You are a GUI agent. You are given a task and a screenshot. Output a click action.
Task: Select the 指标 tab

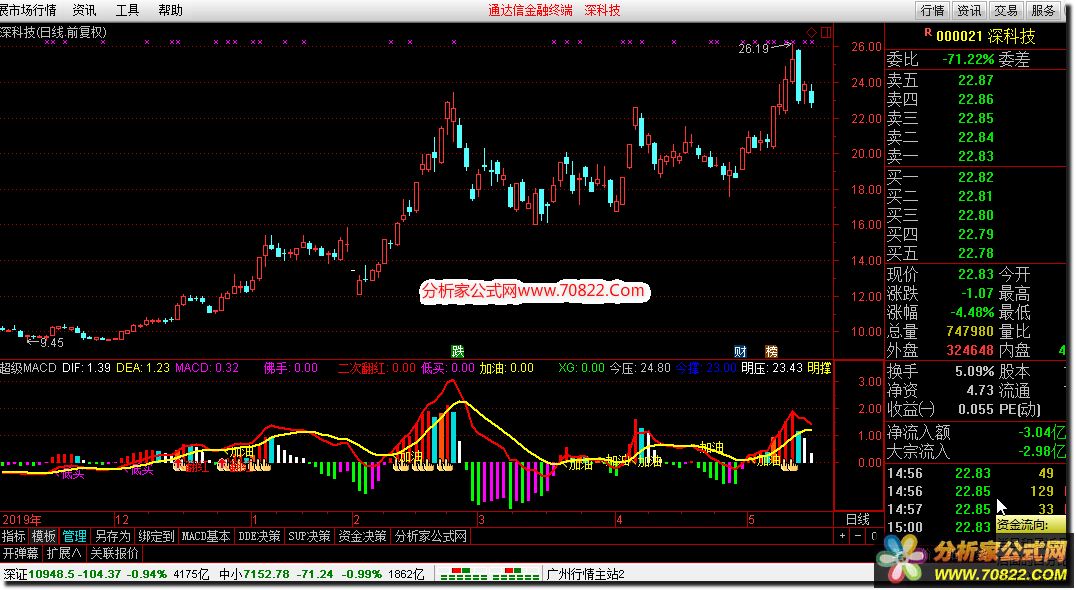[14, 536]
